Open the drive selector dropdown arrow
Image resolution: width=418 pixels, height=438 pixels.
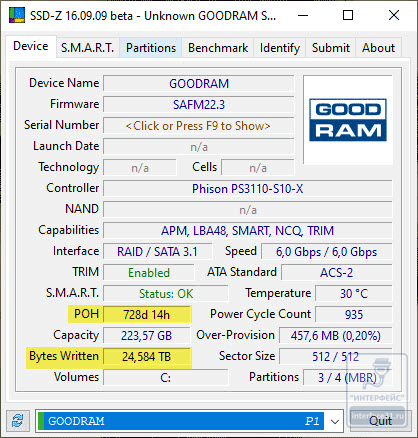coord(335,421)
